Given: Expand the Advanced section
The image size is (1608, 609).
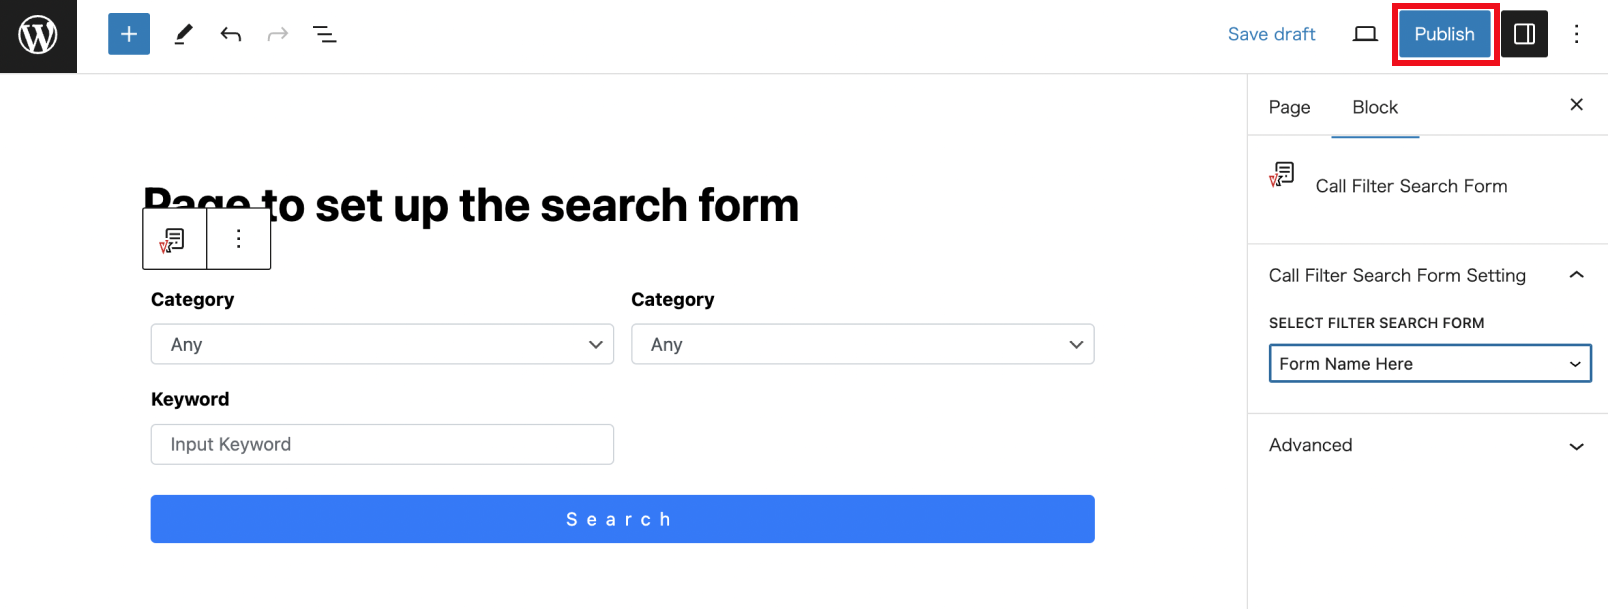Looking at the screenshot, I should pos(1577,446).
